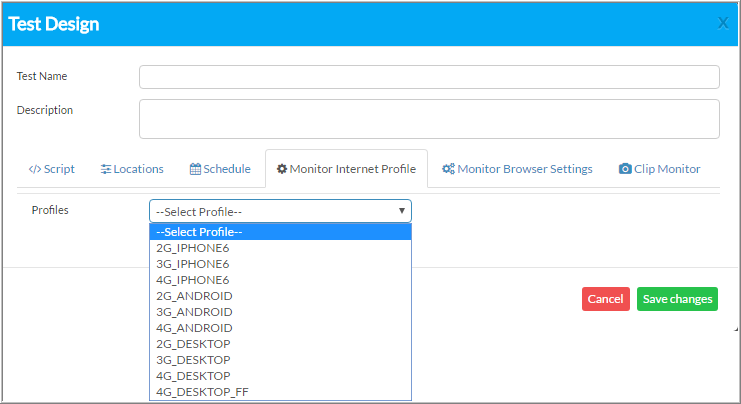Open the Monitor Browser Settings tab
Image resolution: width=741 pixels, height=404 pixels.
tap(517, 169)
